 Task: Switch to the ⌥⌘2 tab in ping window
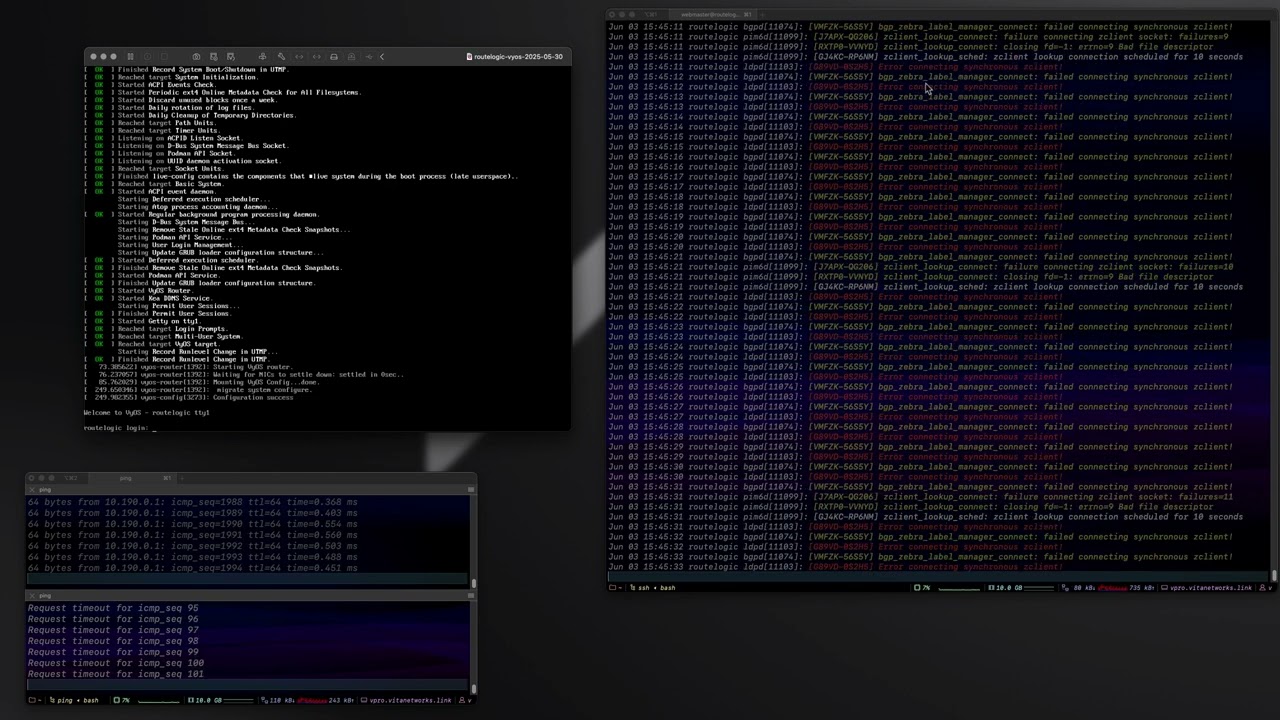click(x=71, y=478)
